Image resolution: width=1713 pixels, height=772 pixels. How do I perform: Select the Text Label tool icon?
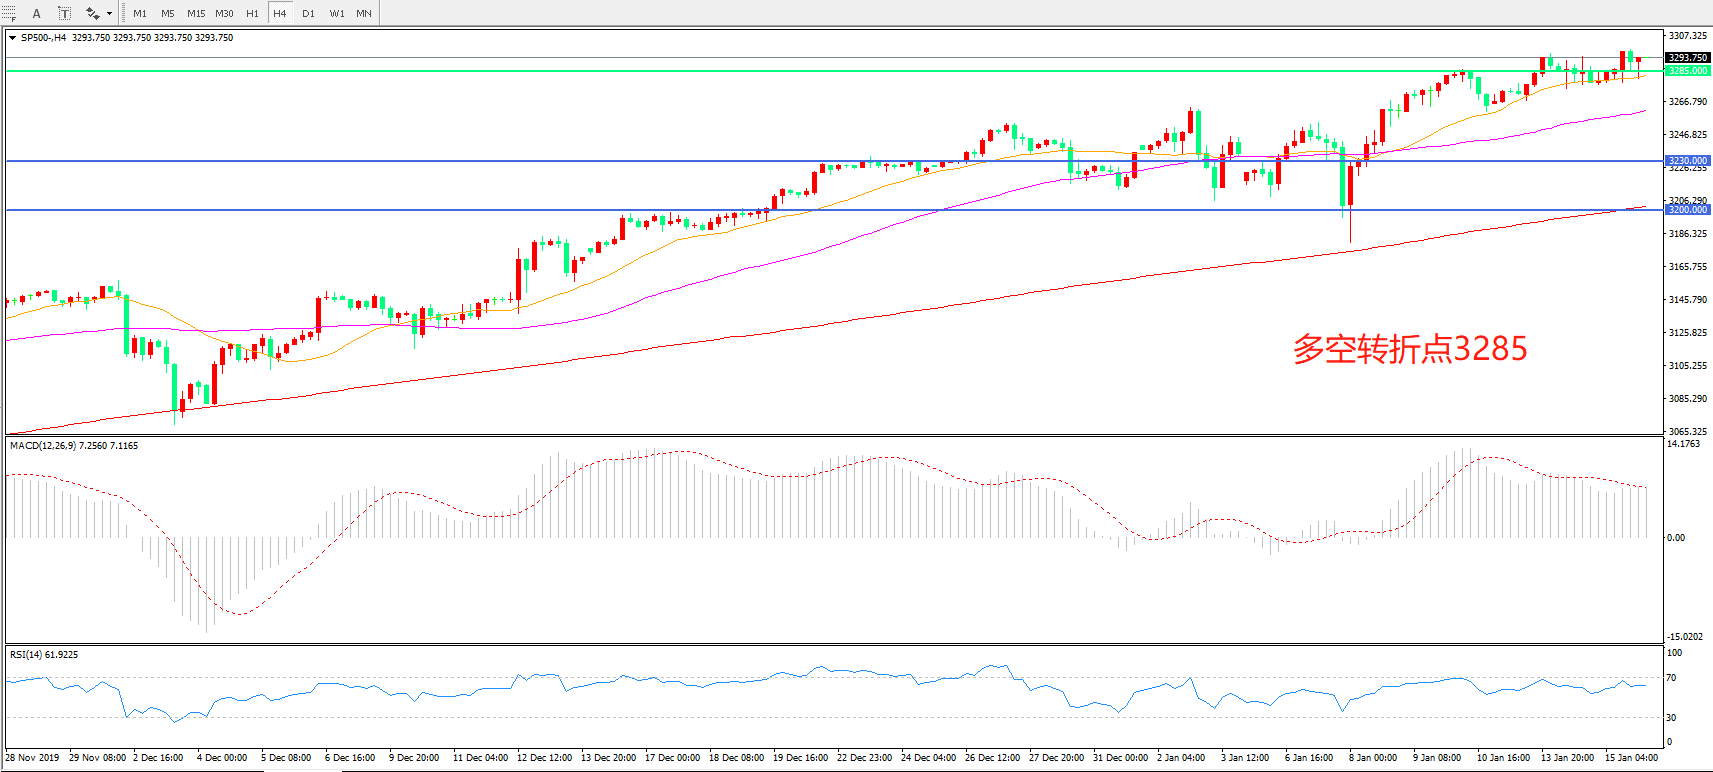pyautogui.click(x=64, y=13)
